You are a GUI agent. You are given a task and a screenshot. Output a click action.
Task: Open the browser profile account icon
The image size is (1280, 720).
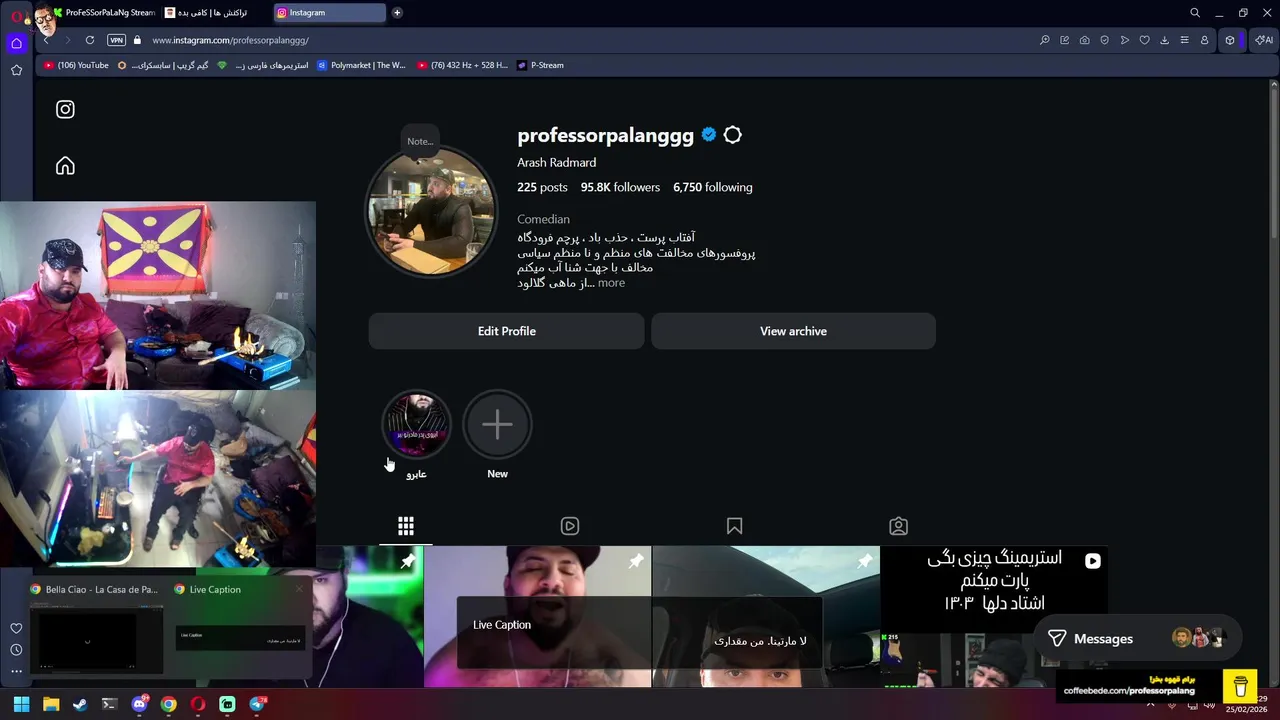[1205, 40]
